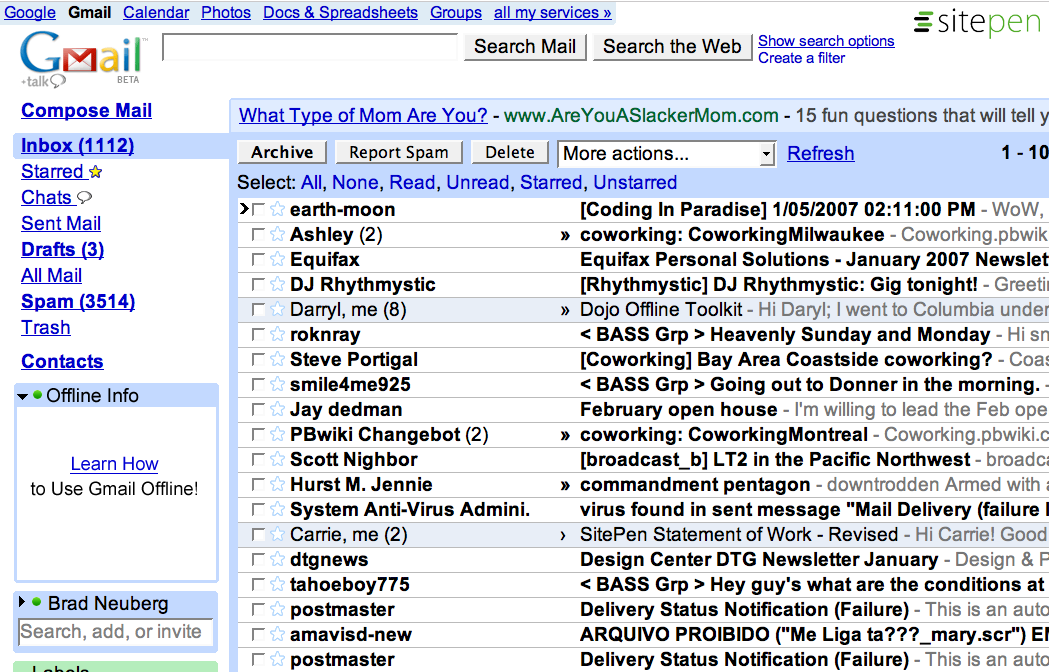Star the Hurst M. Jennie message
The width and height of the screenshot is (1049, 672).
click(x=278, y=484)
